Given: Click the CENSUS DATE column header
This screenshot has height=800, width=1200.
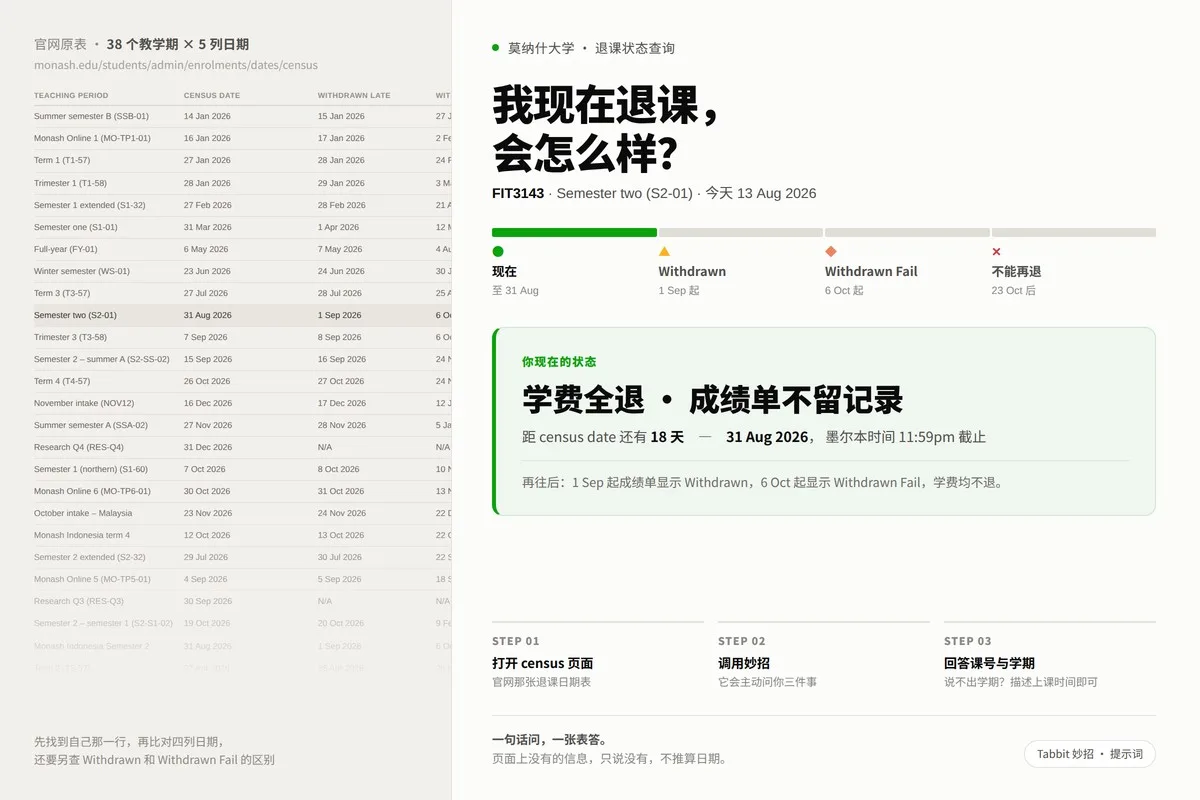Looking at the screenshot, I should pyautogui.click(x=212, y=96).
